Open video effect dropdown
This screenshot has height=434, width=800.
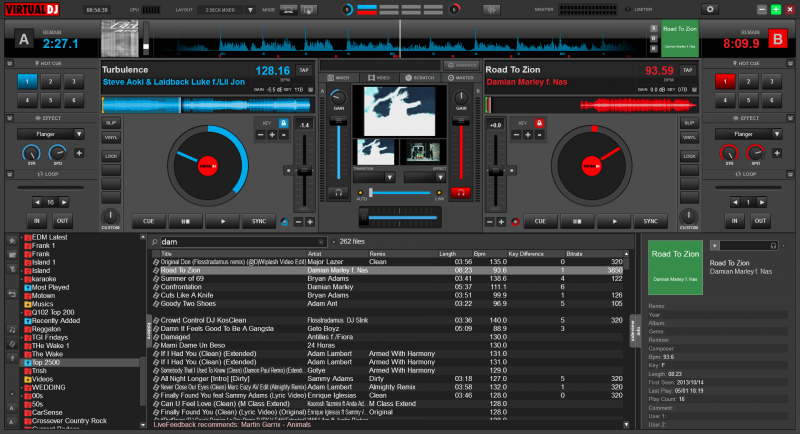coord(425,177)
